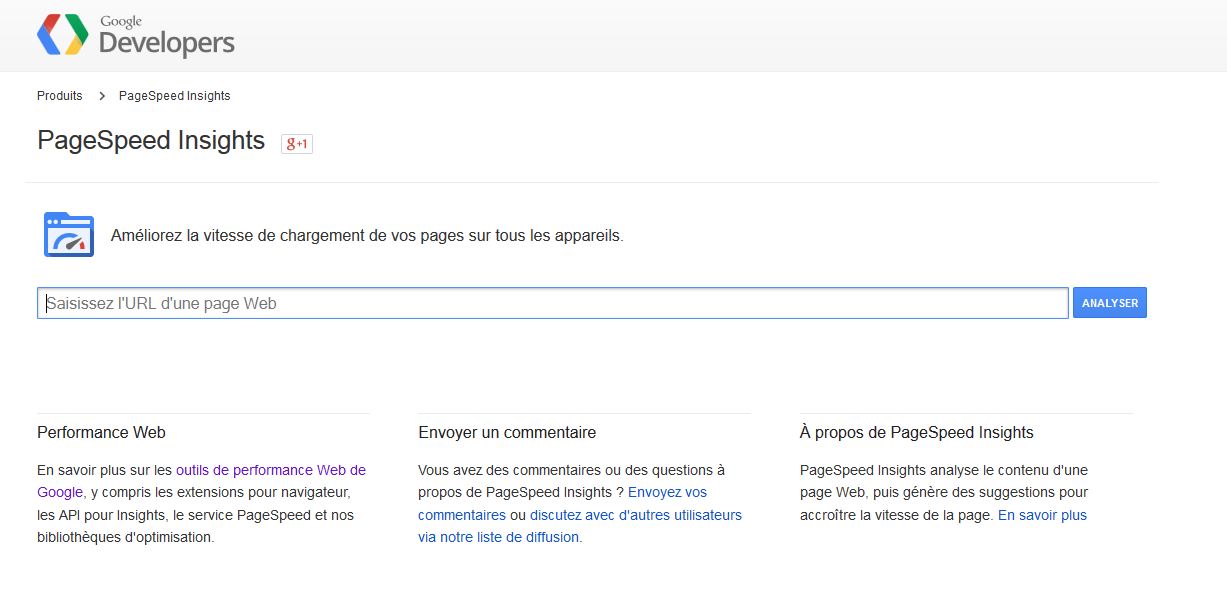Click the À propos de PageSpeed Insights heading
The image size is (1227, 604).
pyautogui.click(x=917, y=433)
